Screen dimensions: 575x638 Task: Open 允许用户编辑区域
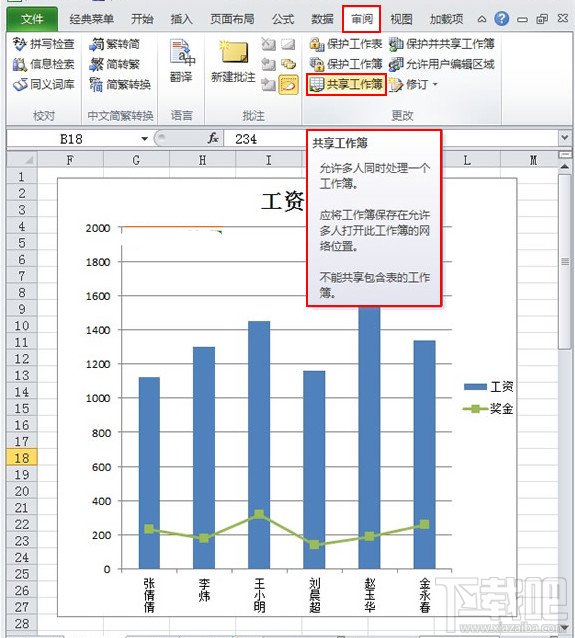[x=442, y=64]
